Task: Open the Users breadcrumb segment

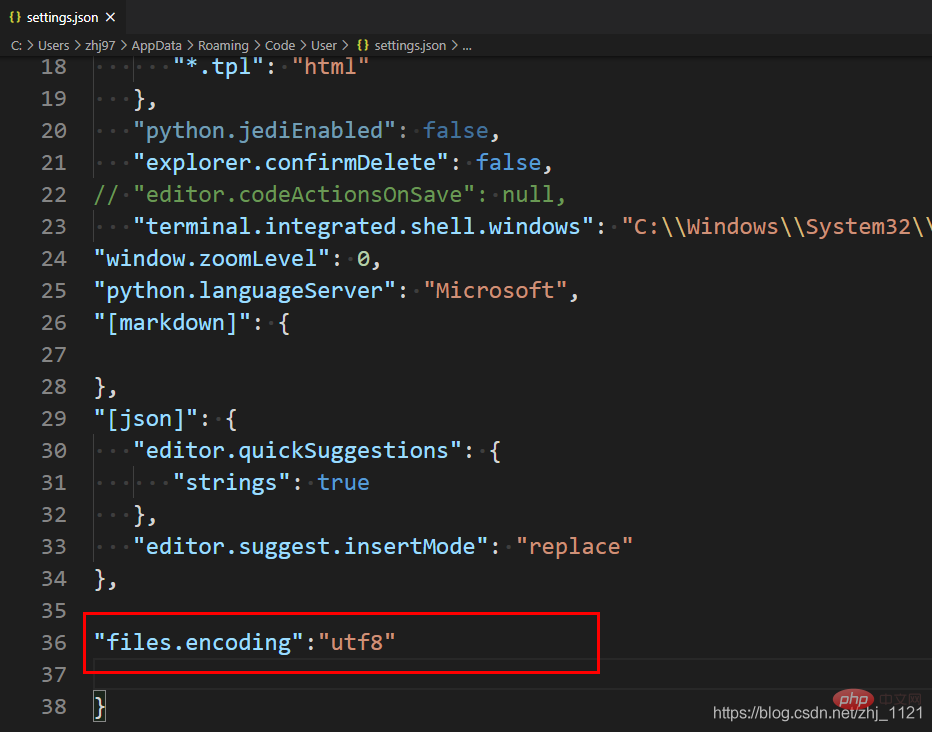Action: click(53, 46)
